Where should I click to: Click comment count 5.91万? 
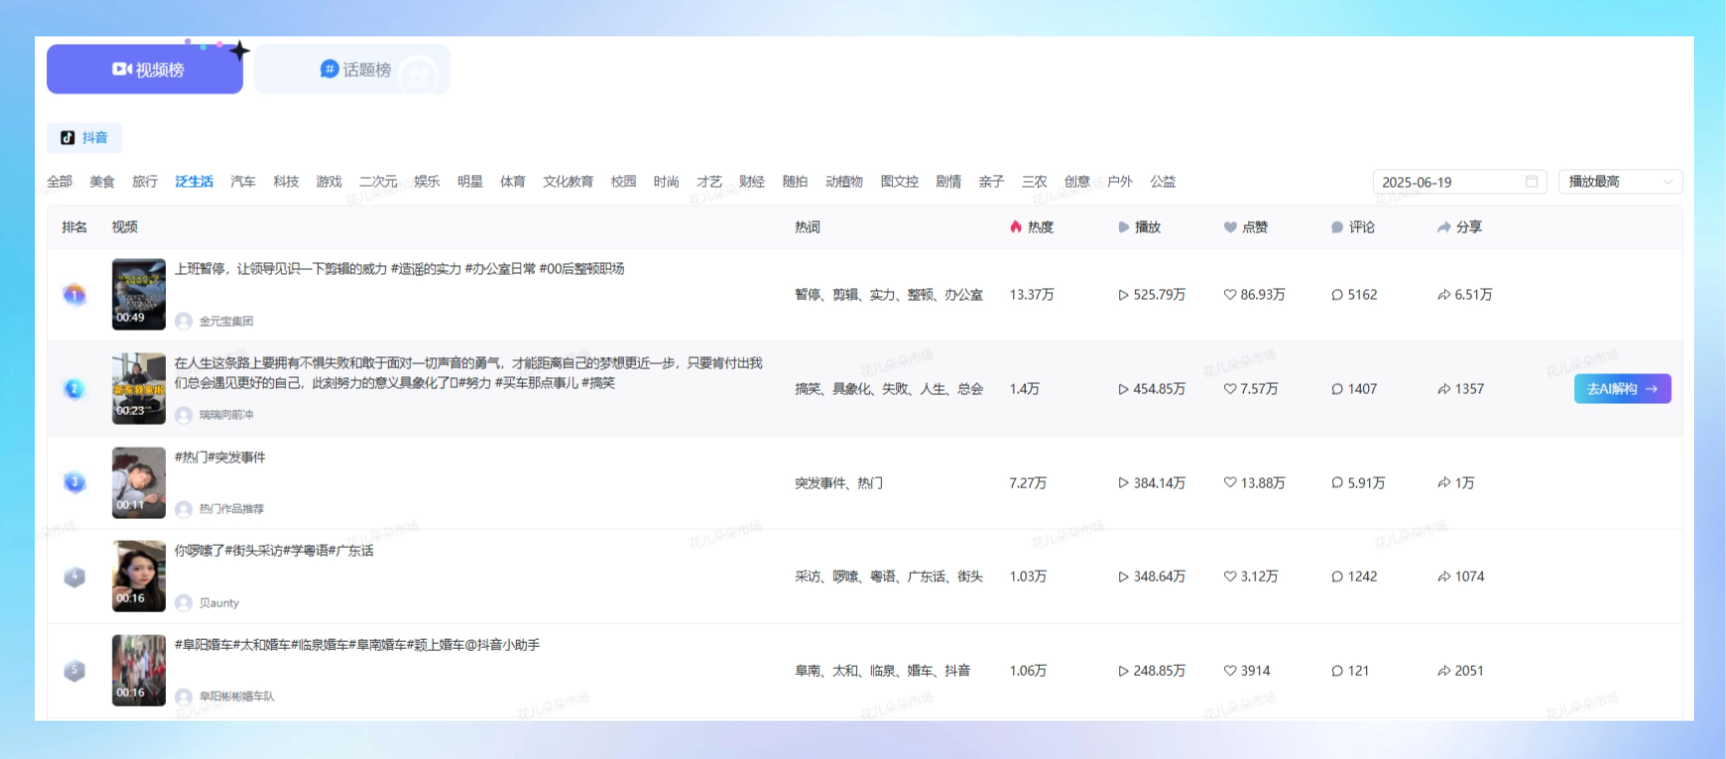click(1358, 483)
